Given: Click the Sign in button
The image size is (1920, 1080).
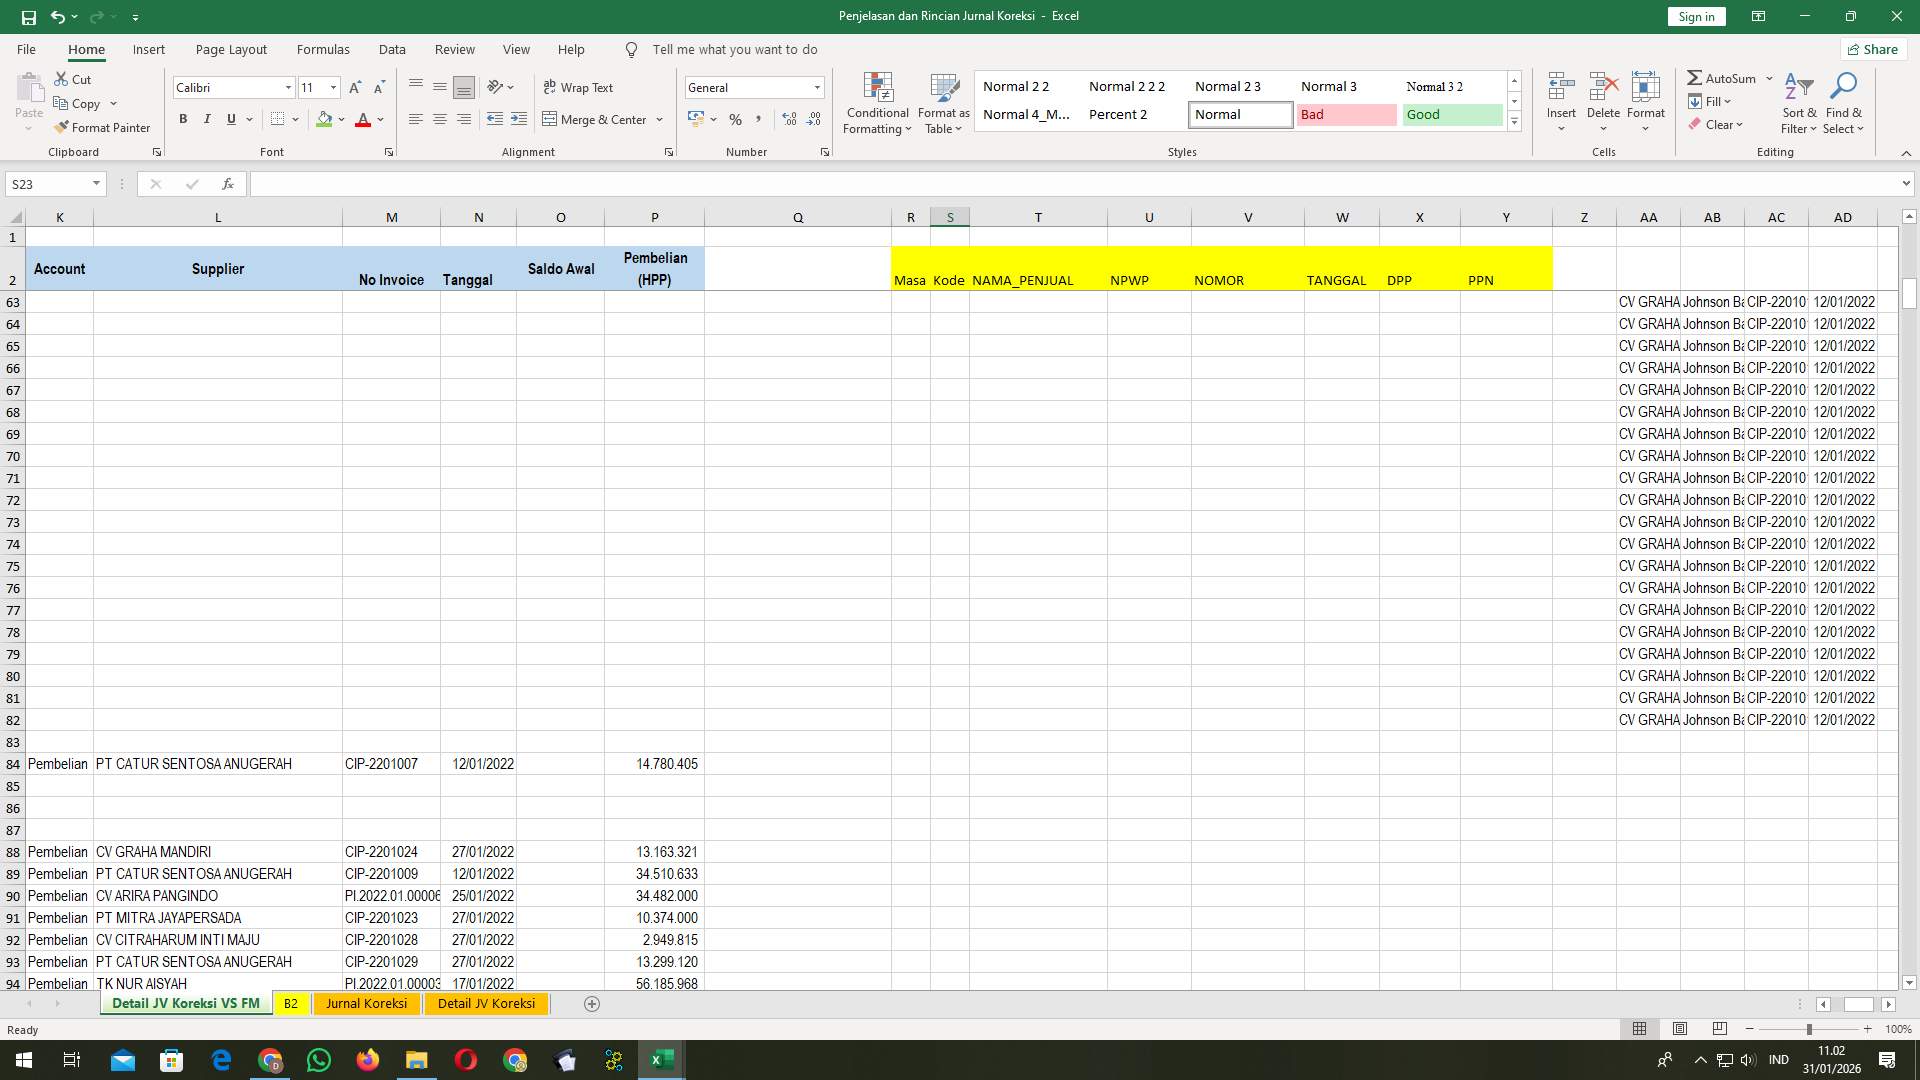Looking at the screenshot, I should pos(1695,16).
